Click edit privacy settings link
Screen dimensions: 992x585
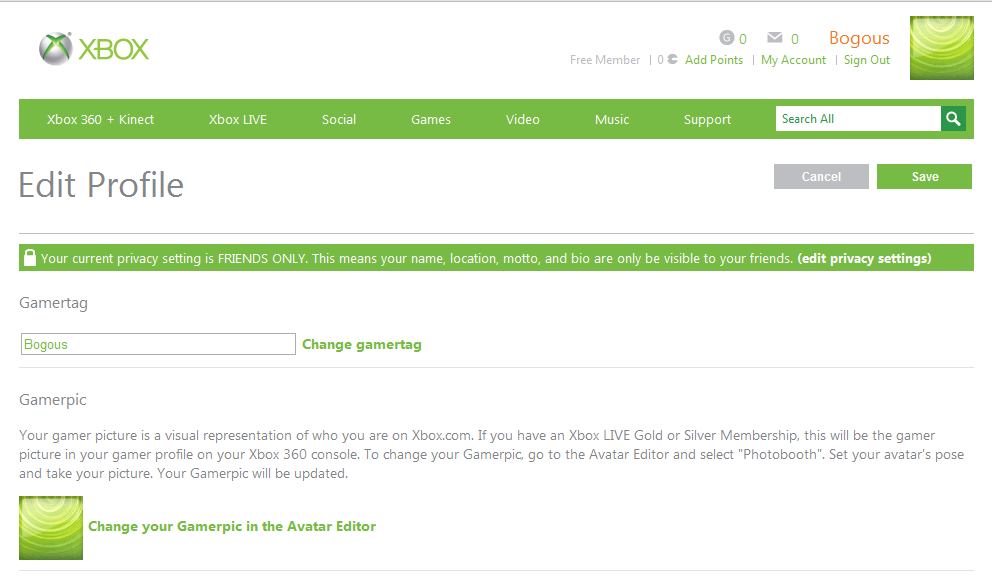click(x=864, y=258)
